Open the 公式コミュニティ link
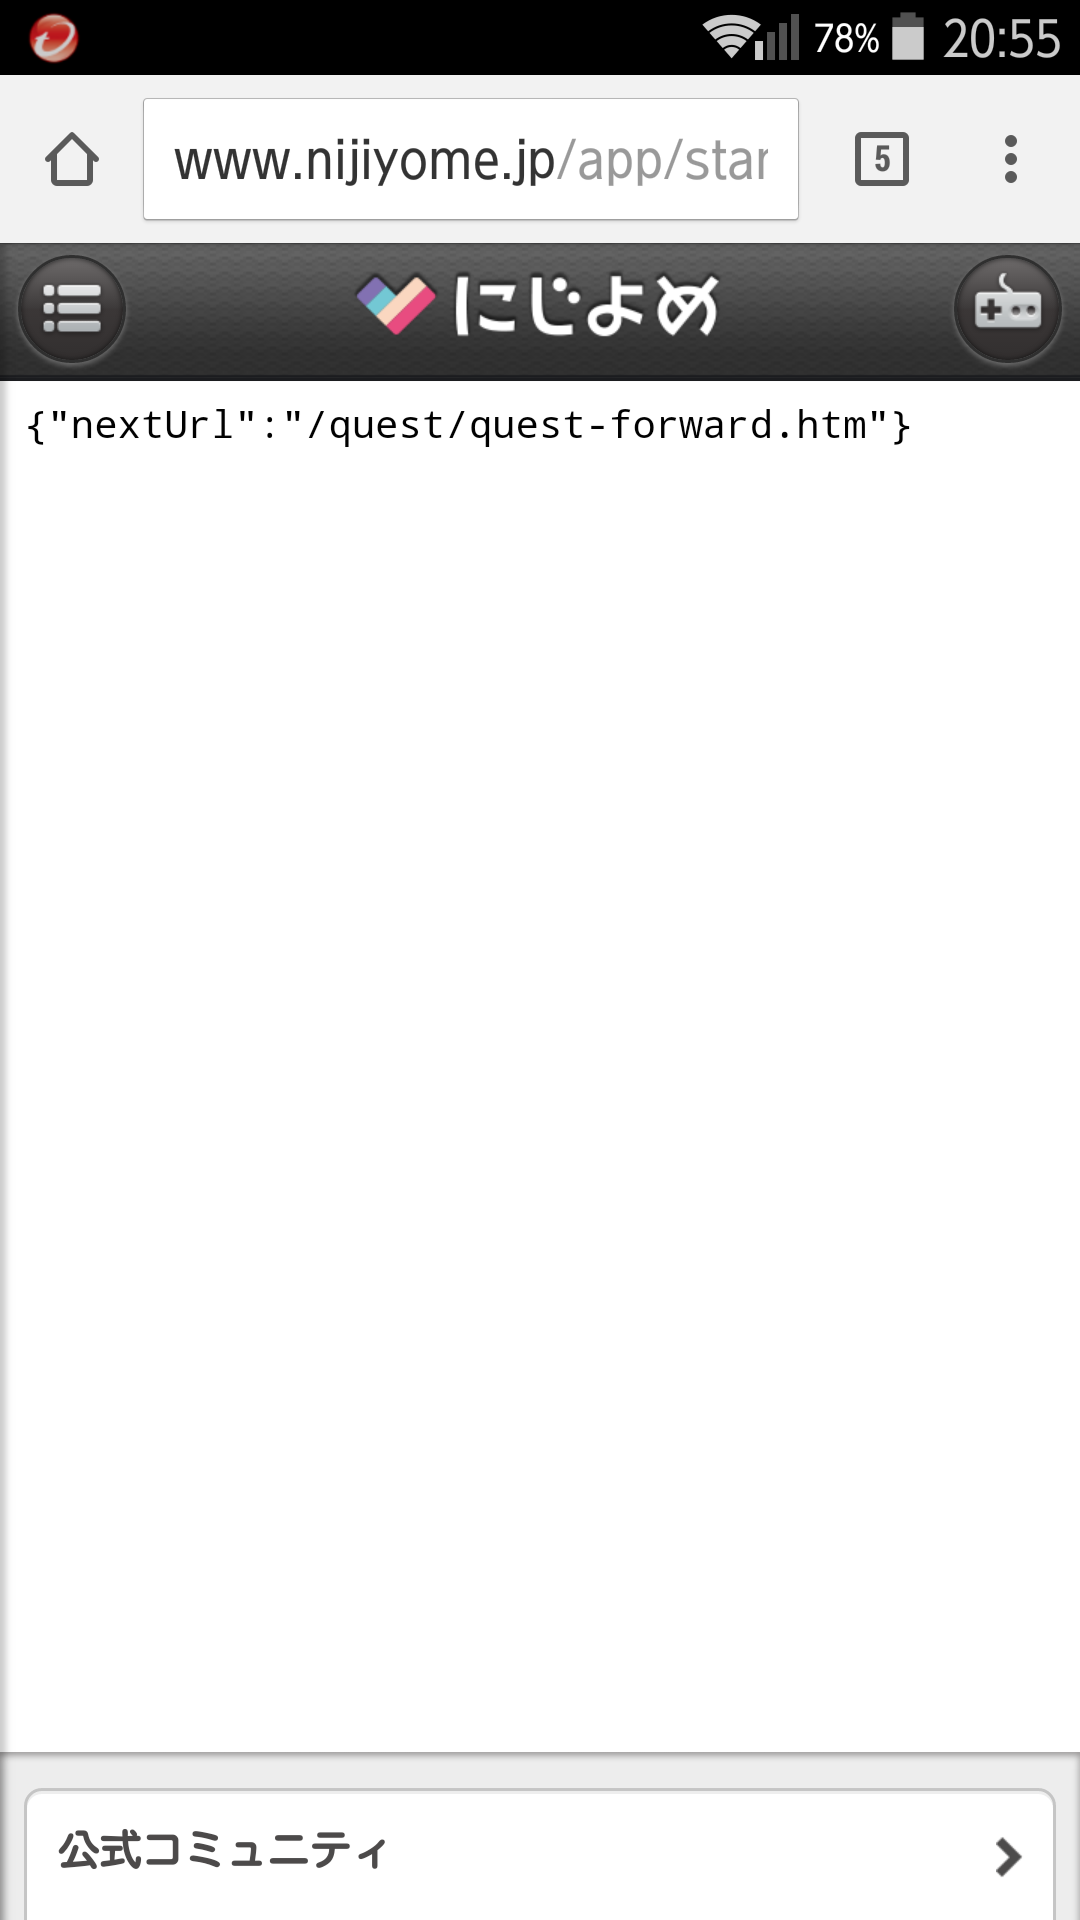The image size is (1080, 1920). (540, 1855)
